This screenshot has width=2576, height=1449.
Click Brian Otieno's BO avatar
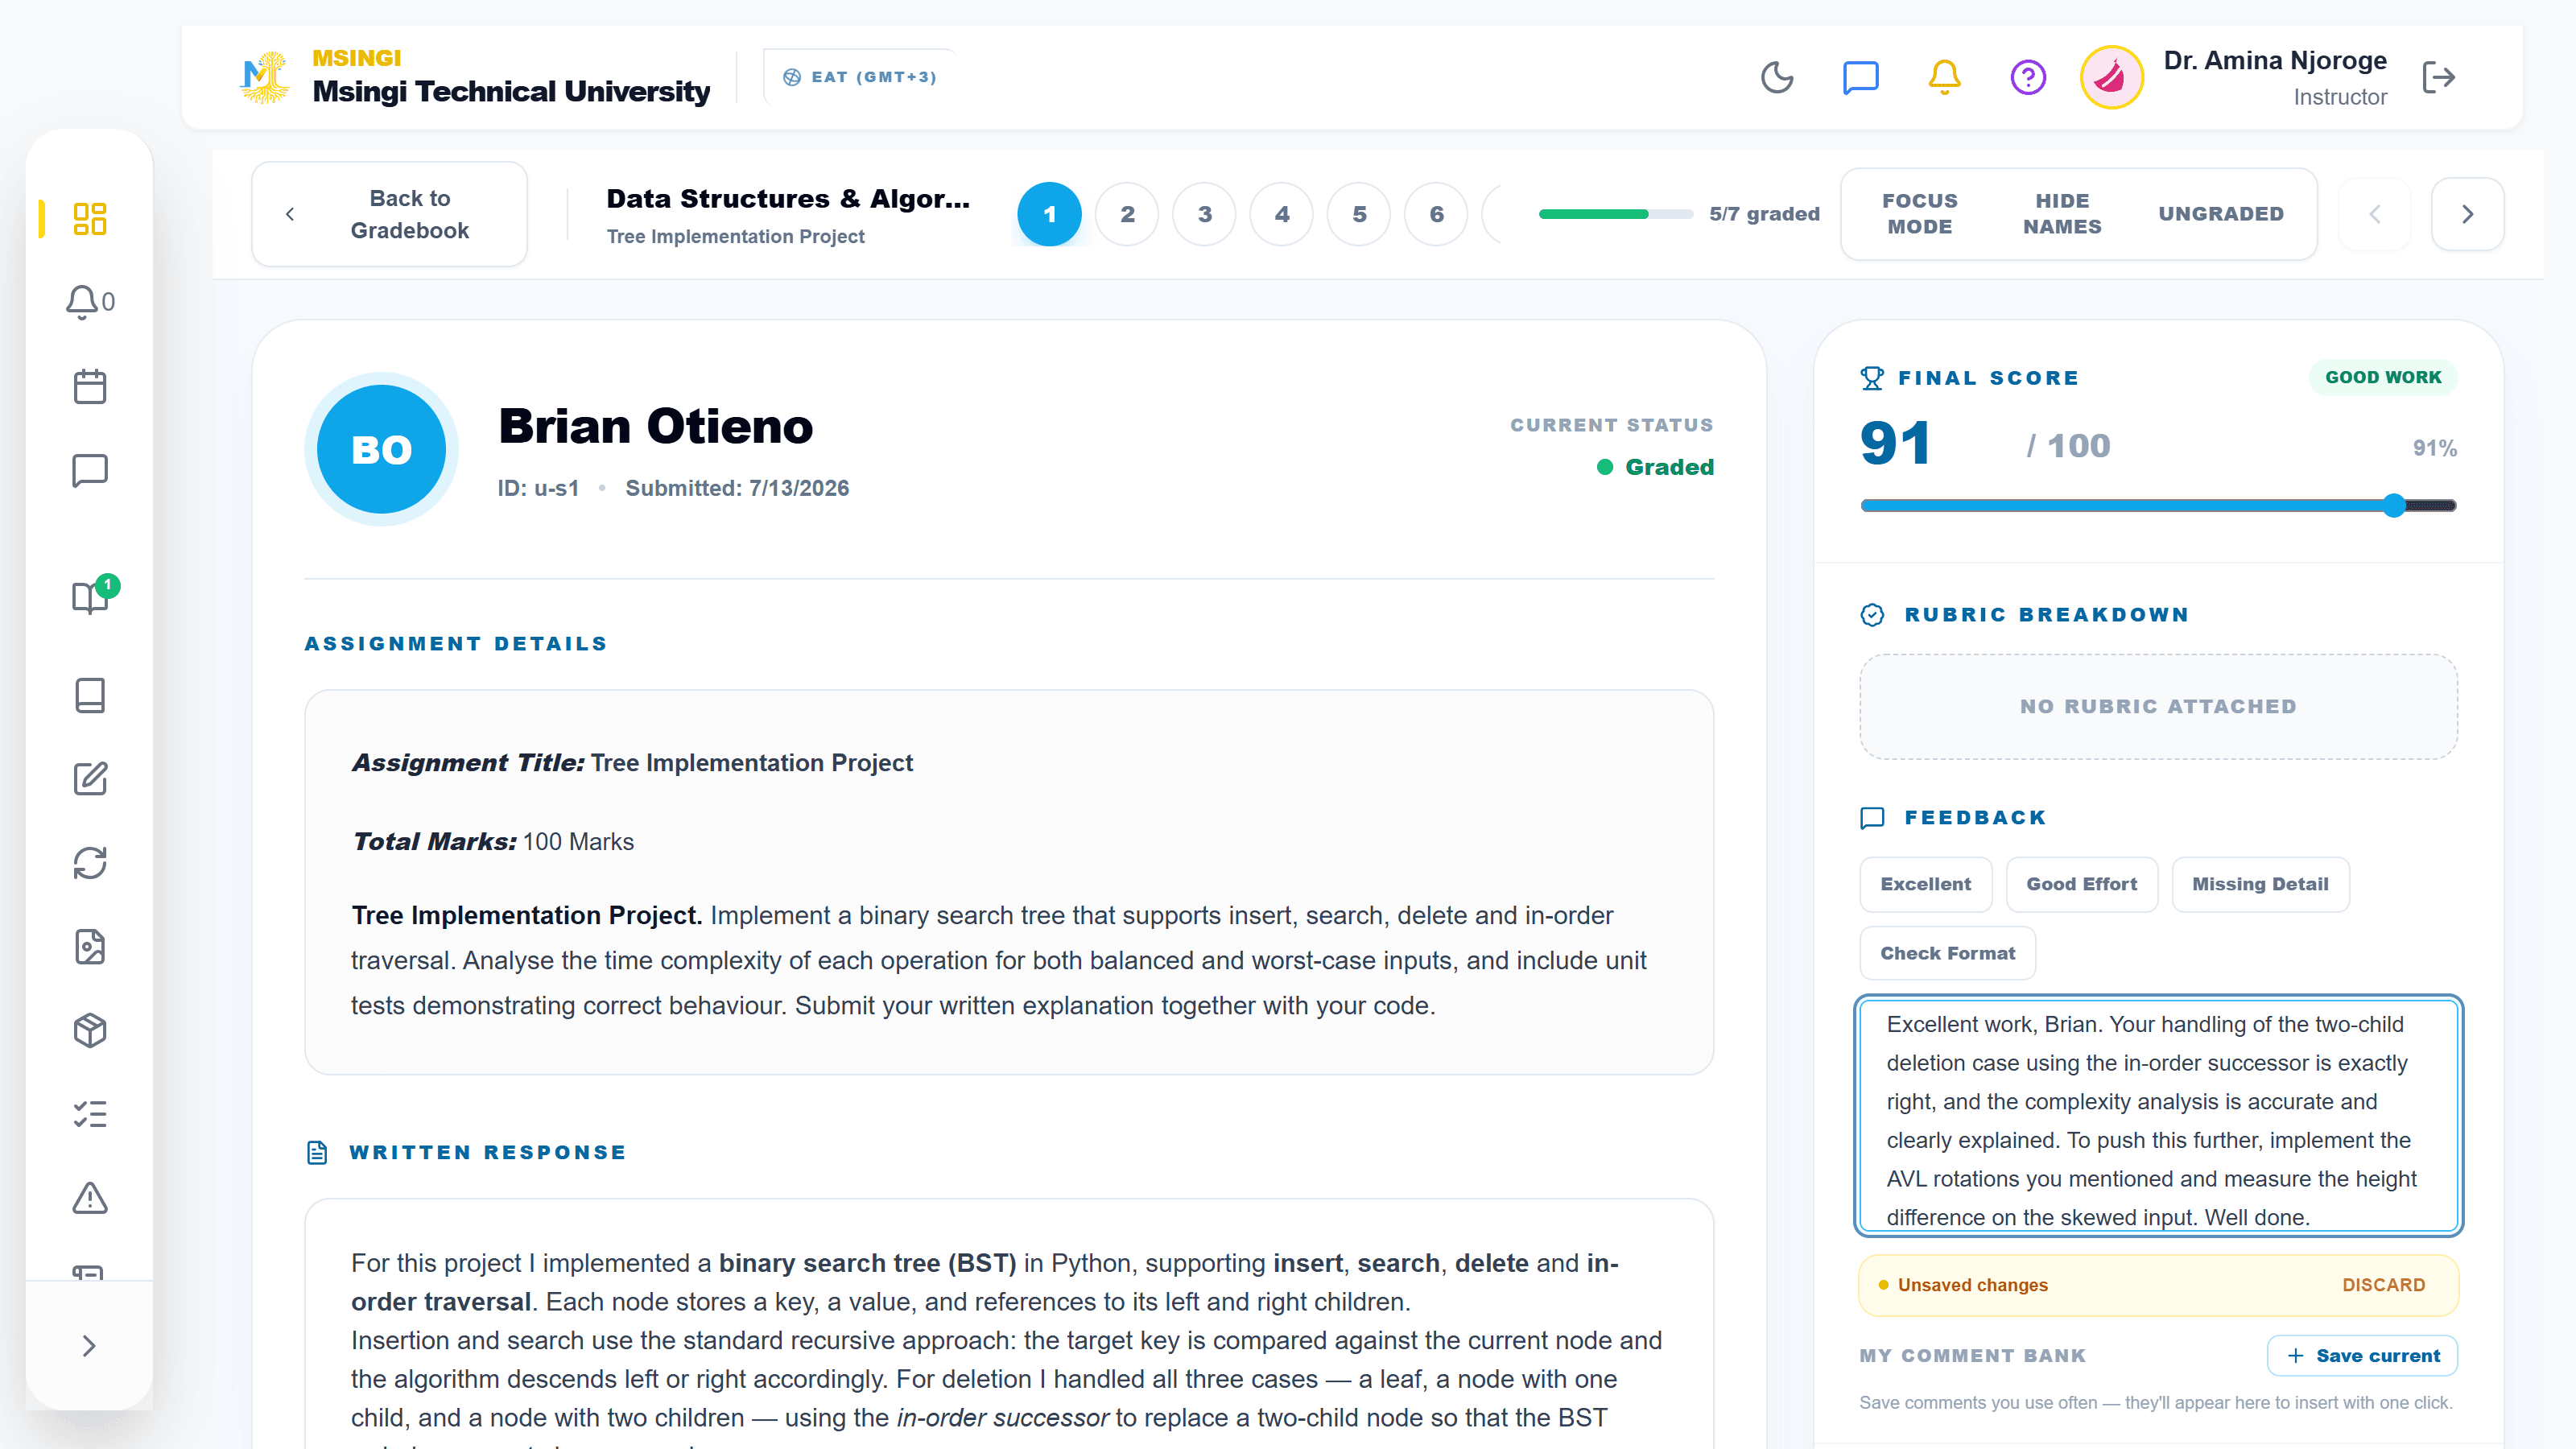pos(381,449)
